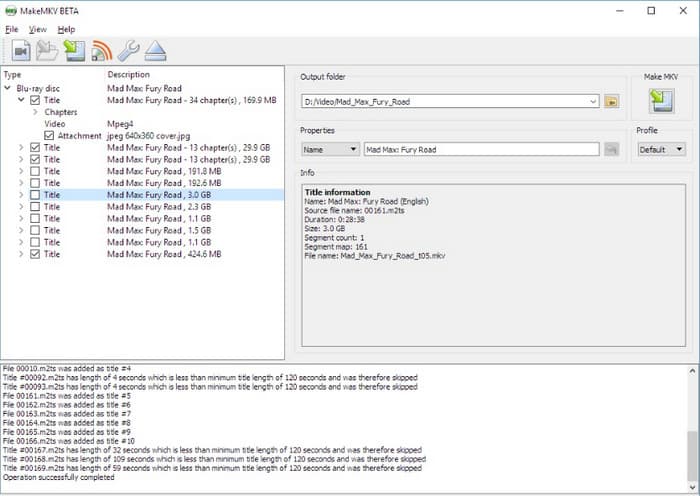This screenshot has height=496, width=700.
Task: Select the Video Mpeg4 tree row
Action: [142, 124]
